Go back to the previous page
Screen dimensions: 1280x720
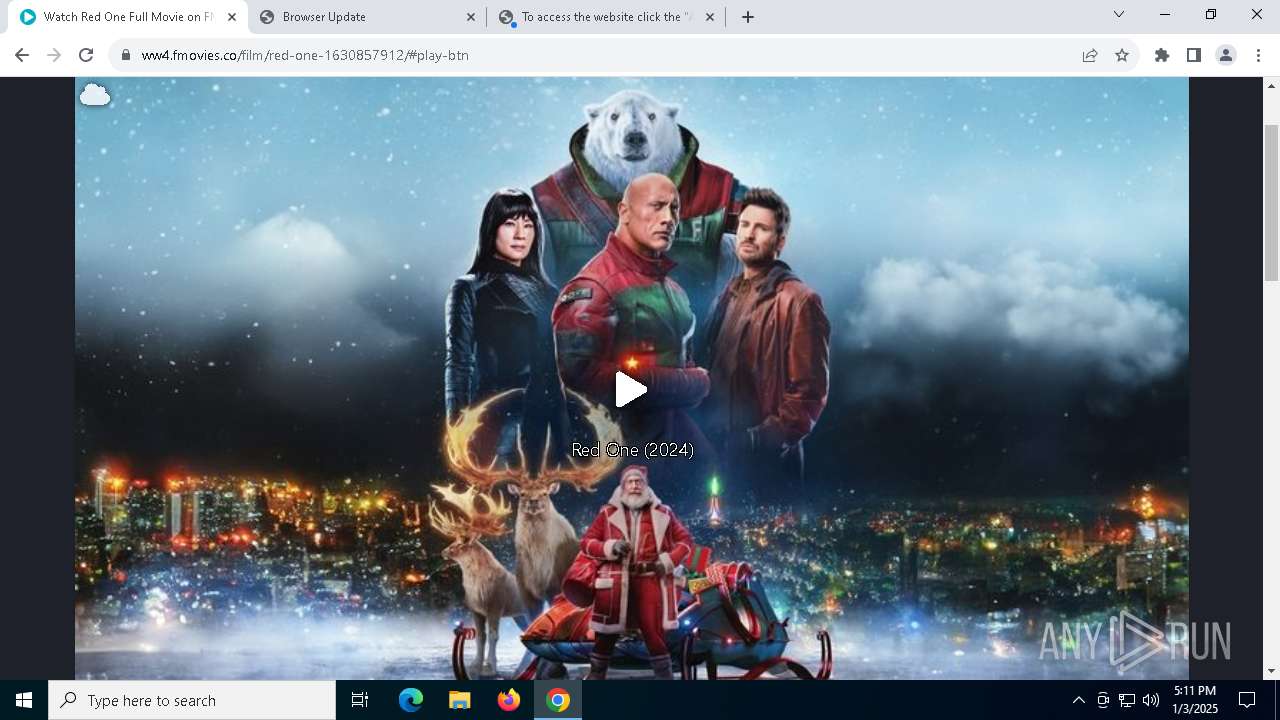pos(22,55)
